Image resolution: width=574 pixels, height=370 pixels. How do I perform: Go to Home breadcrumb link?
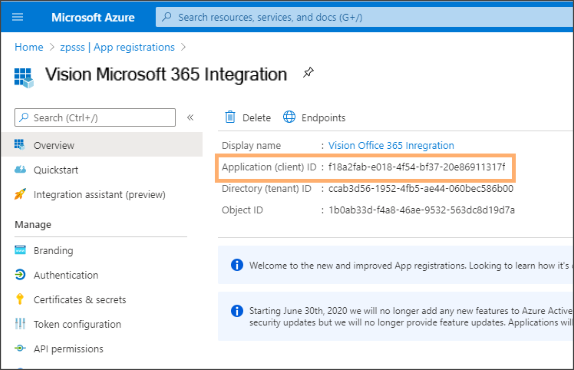[x=29, y=47]
